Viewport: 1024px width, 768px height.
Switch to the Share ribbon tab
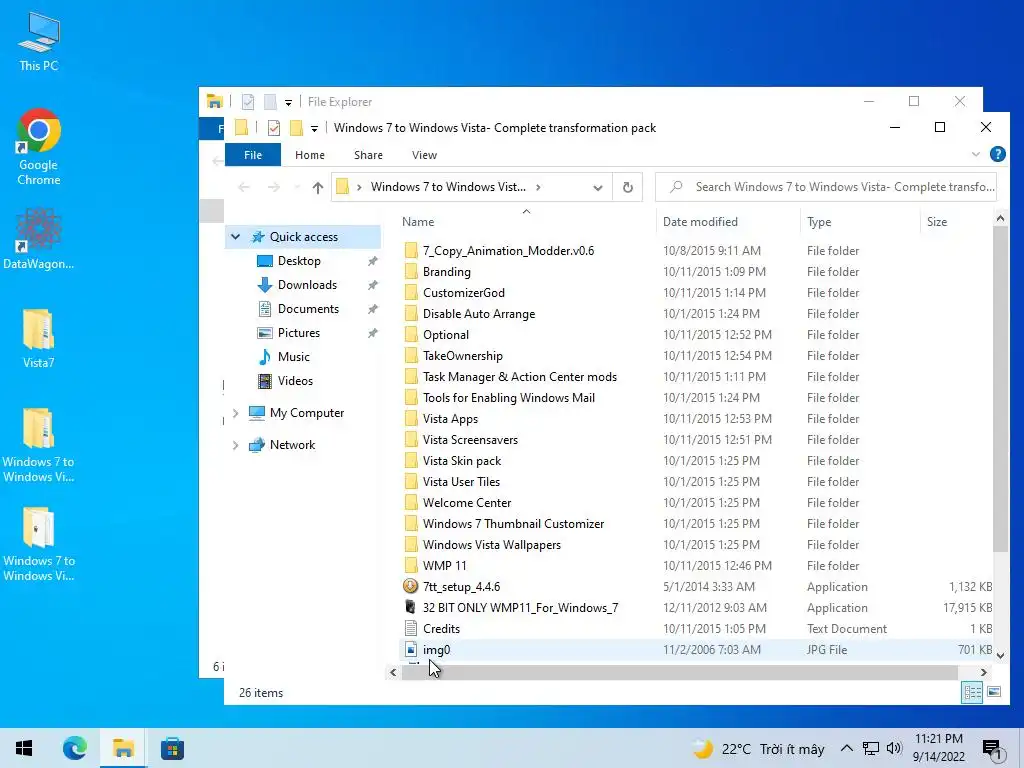368,155
